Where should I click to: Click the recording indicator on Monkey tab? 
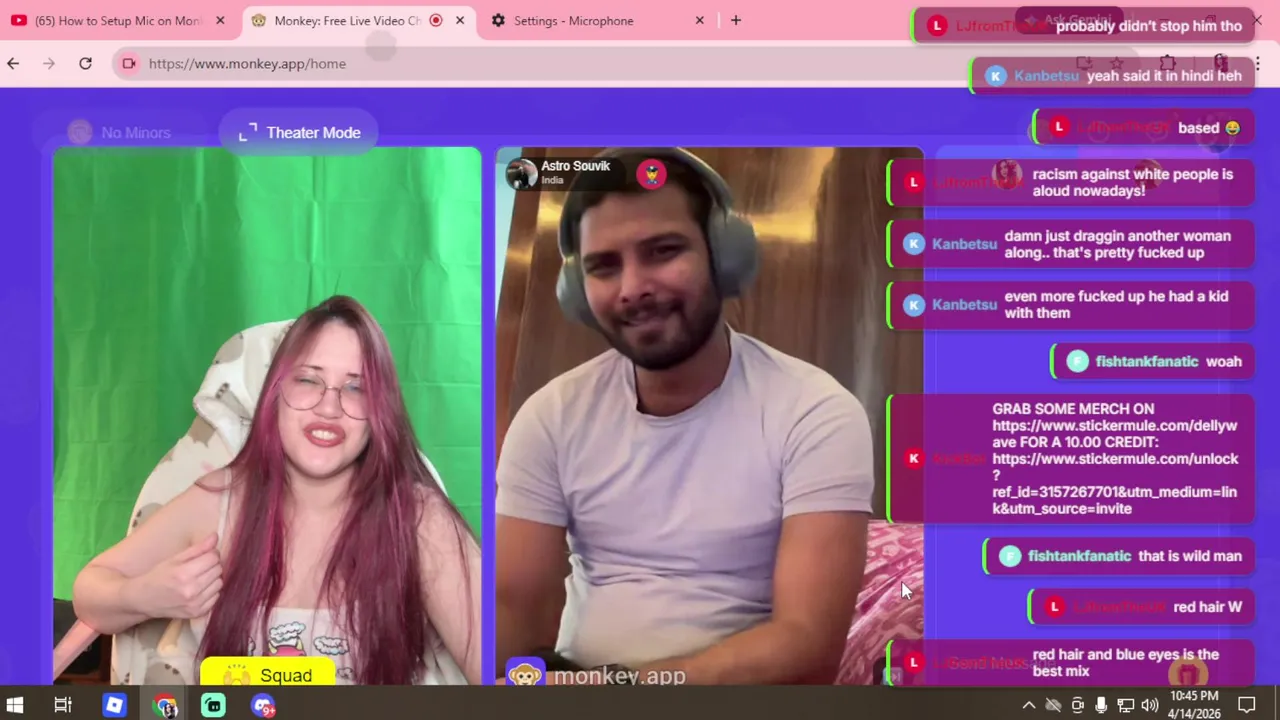(x=436, y=20)
